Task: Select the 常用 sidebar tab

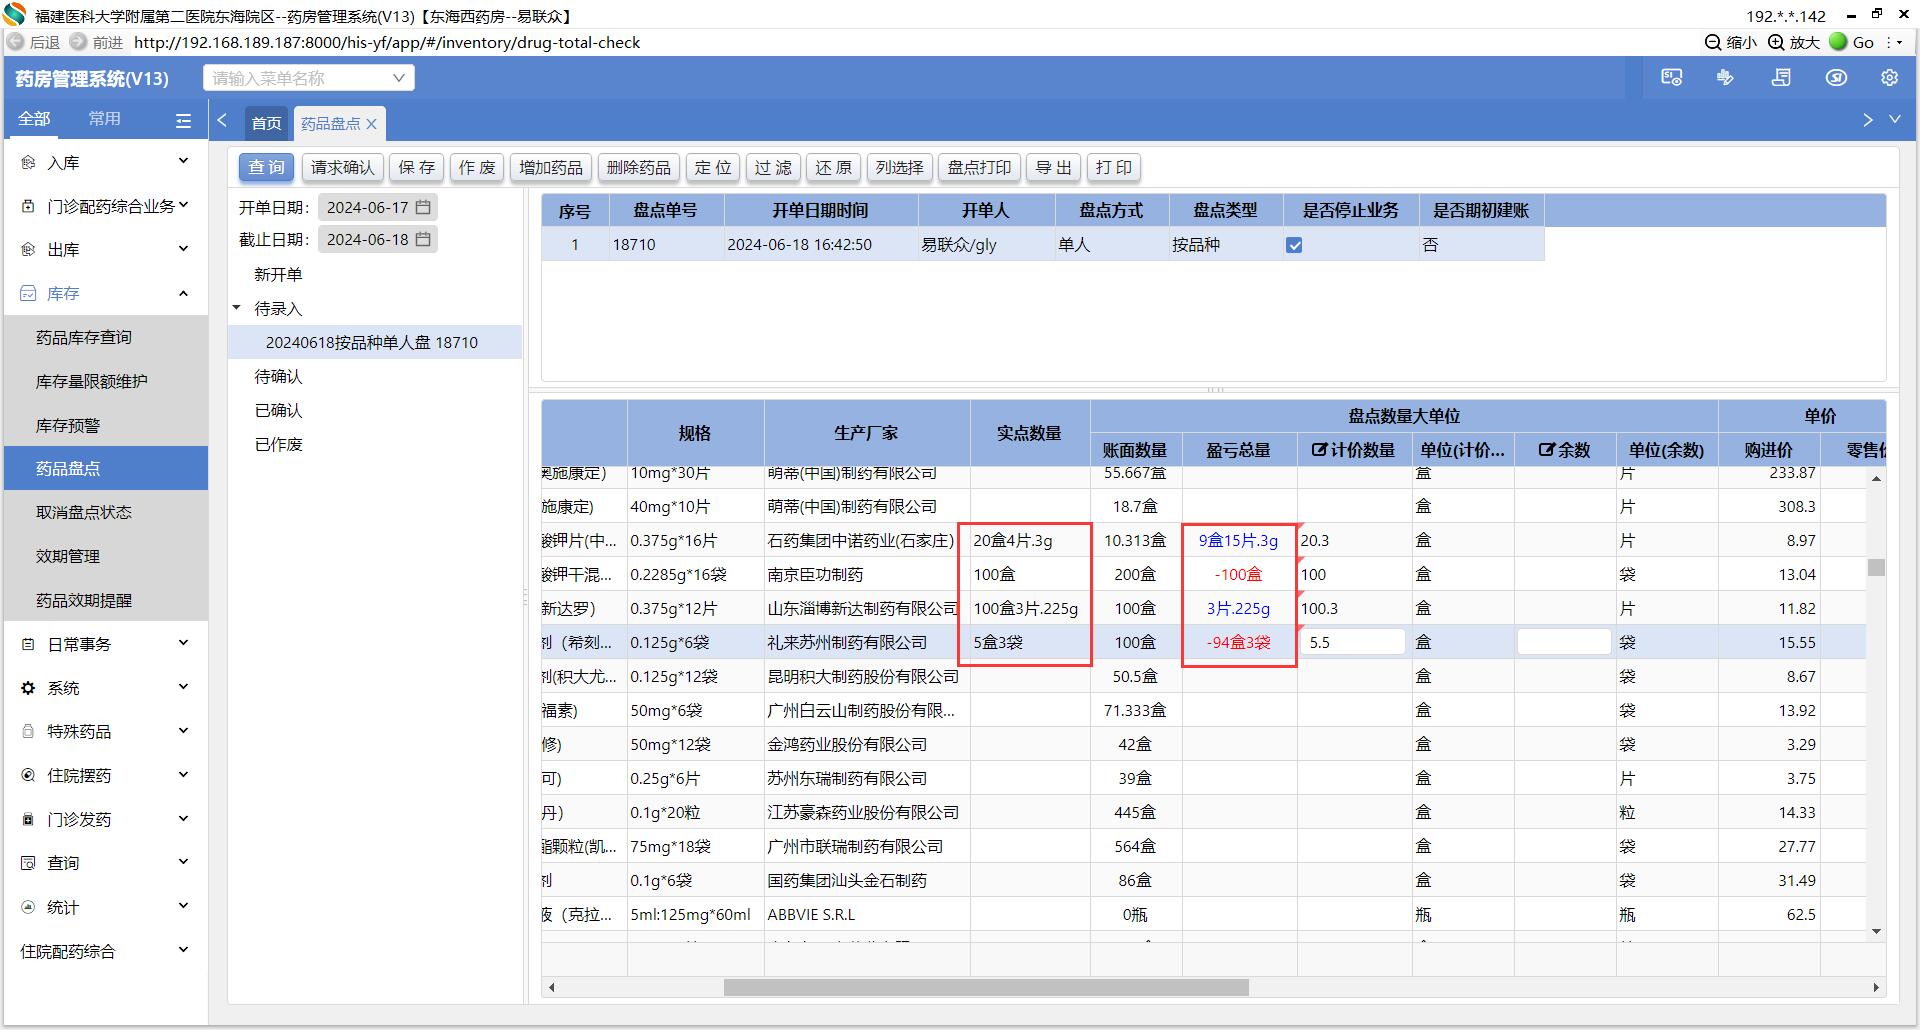Action: [x=104, y=119]
